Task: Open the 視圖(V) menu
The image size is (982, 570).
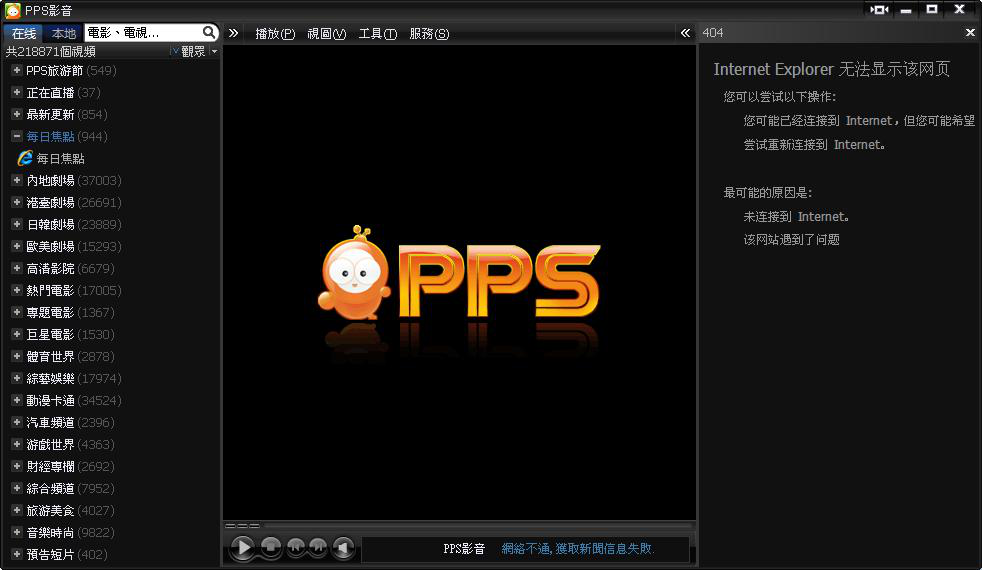Action: (326, 34)
